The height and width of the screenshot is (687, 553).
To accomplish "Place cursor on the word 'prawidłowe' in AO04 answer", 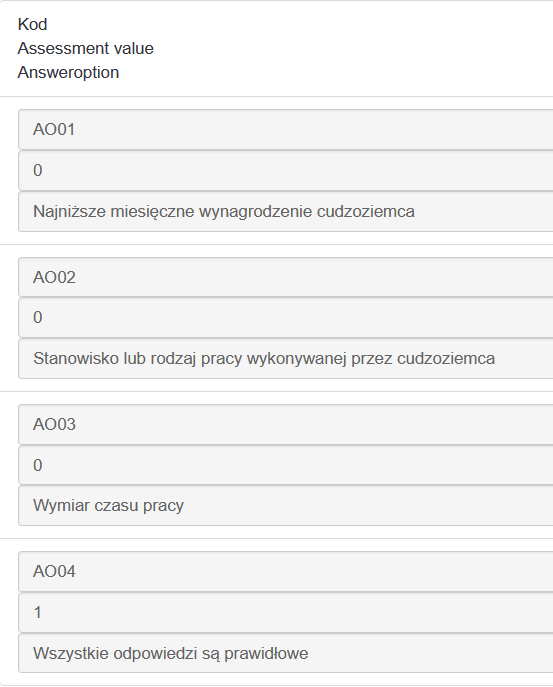I will coord(266,653).
